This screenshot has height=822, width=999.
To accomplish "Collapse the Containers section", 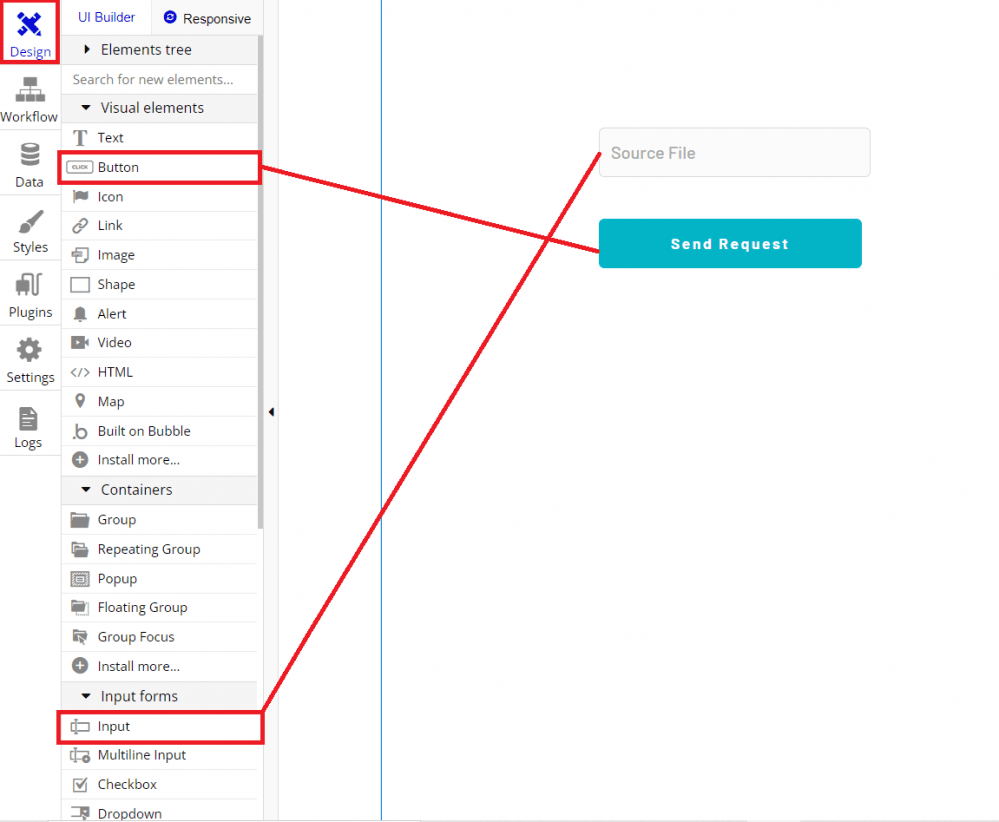I will [x=86, y=490].
